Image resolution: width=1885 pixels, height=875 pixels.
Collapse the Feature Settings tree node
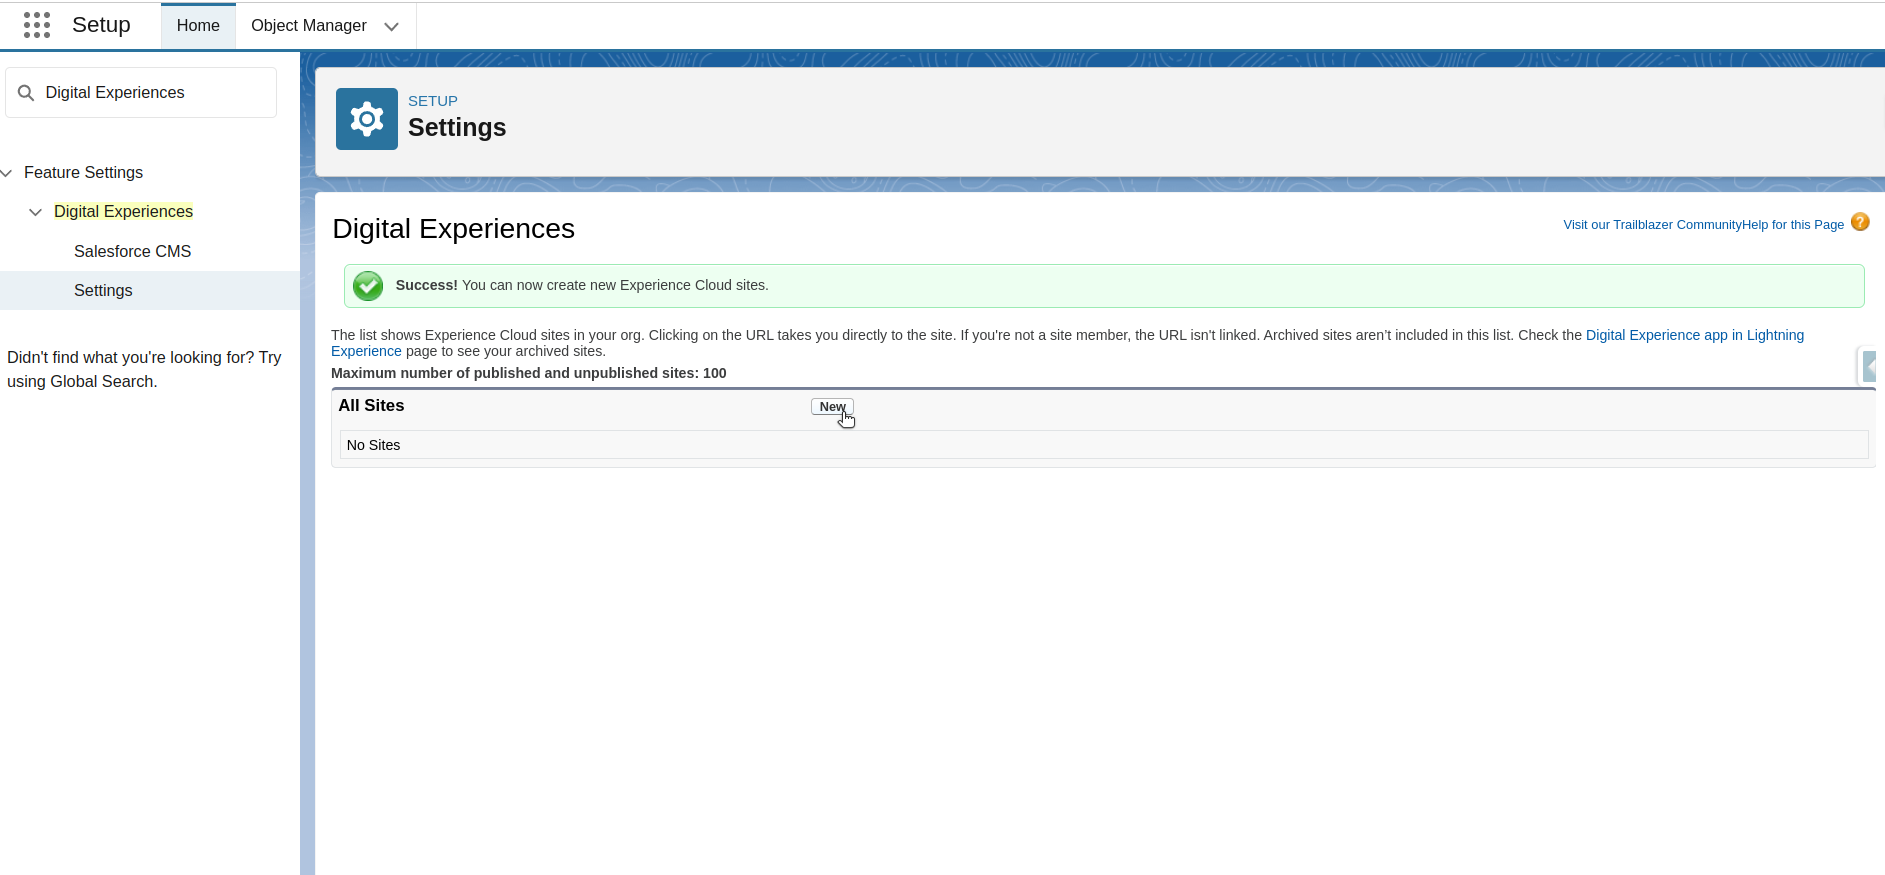point(7,173)
